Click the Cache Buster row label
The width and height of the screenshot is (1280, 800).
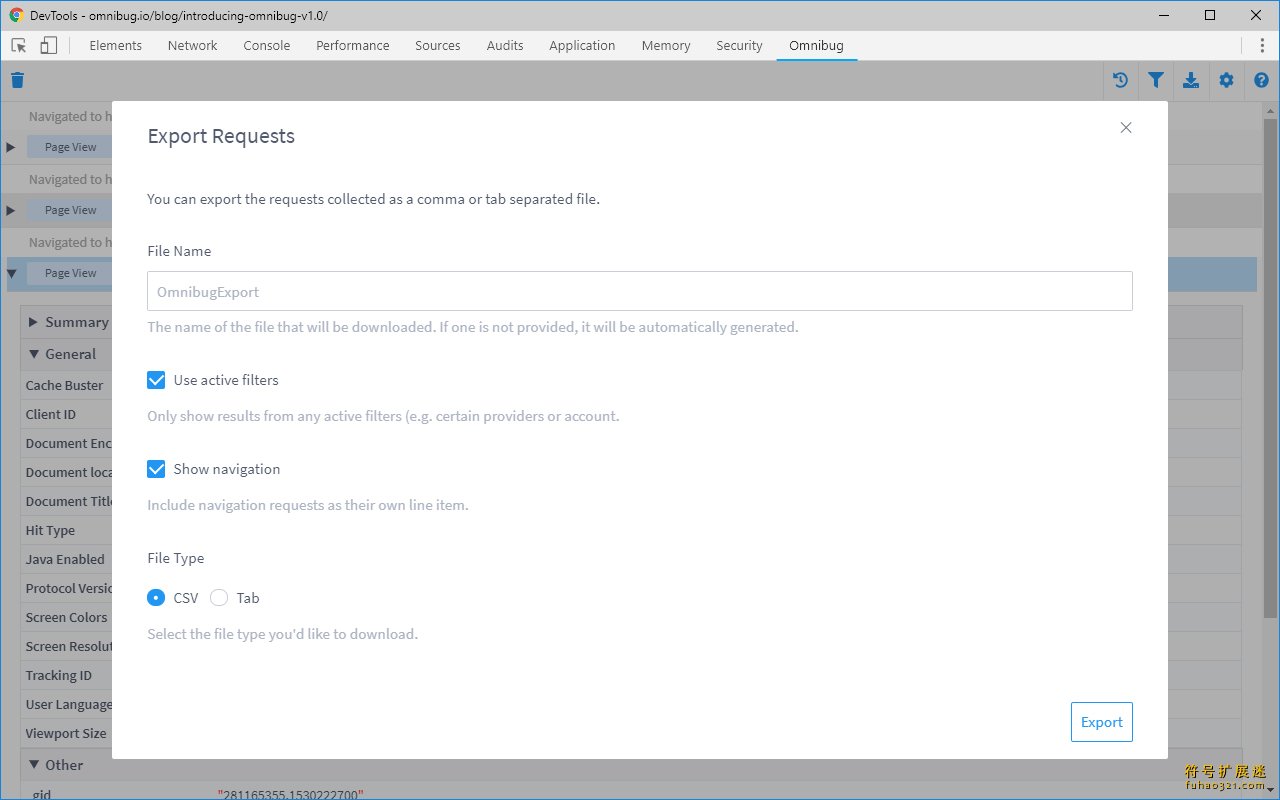[x=64, y=385]
